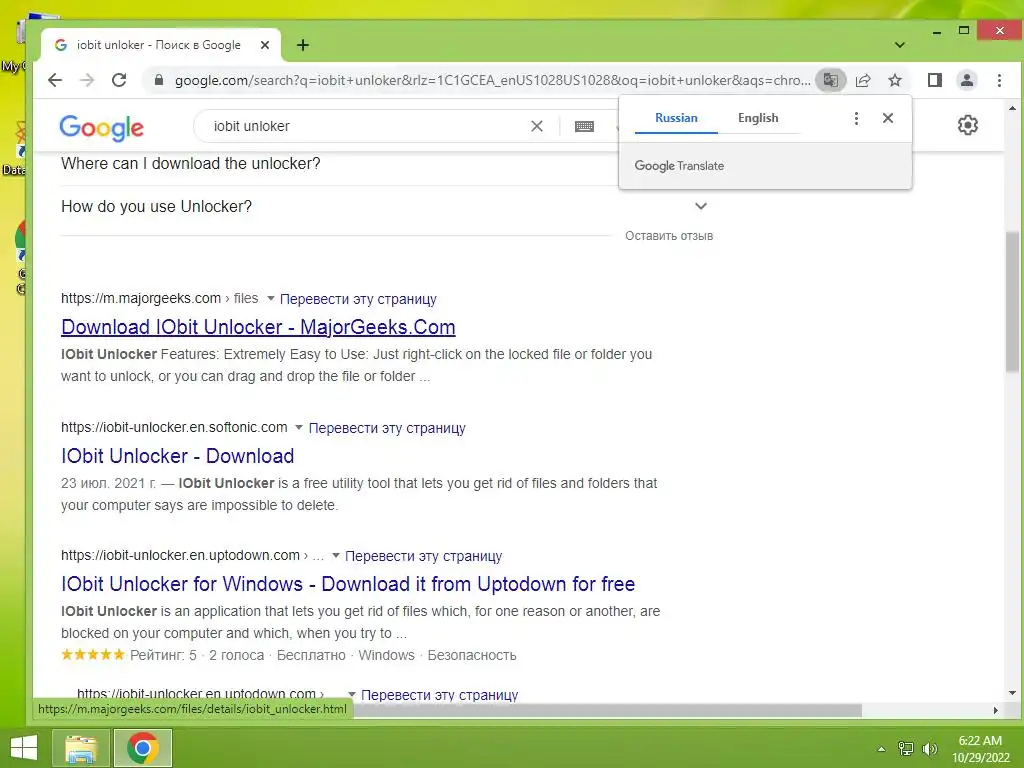Switch to the English translate tab
The width and height of the screenshot is (1024, 768).
pos(758,118)
